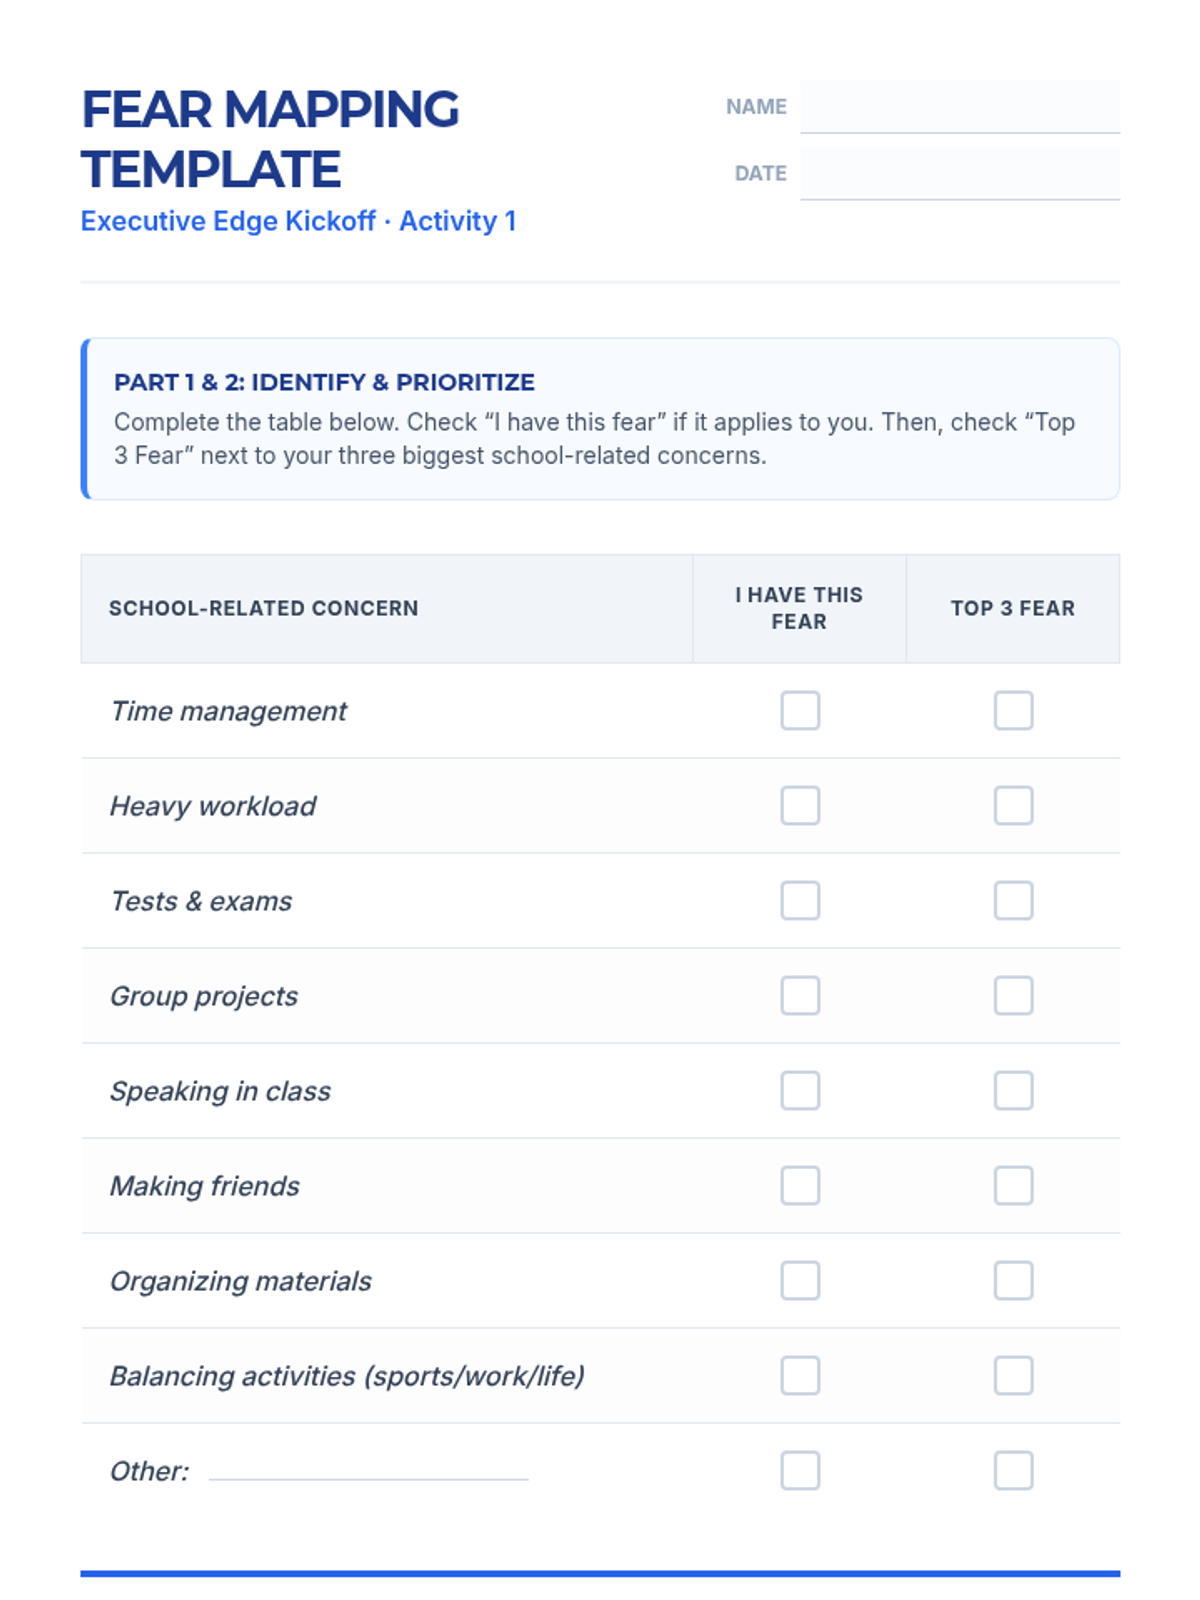Click the Name input field
The height and width of the screenshot is (1600, 1200).
pyautogui.click(x=959, y=107)
